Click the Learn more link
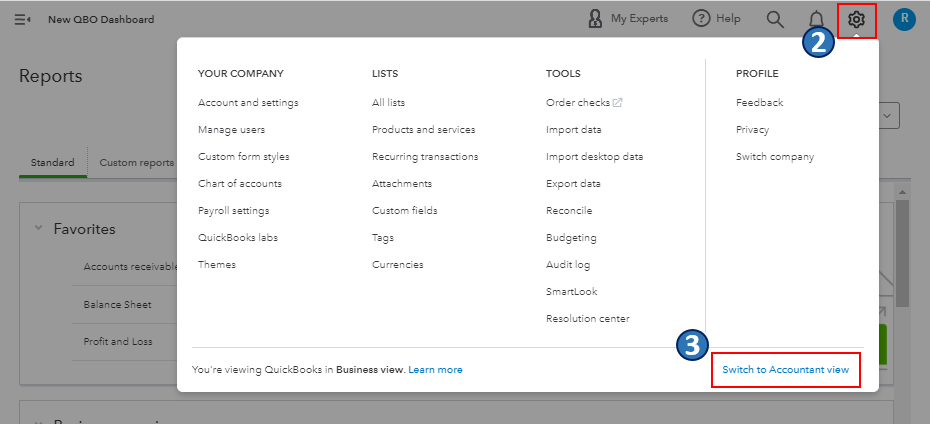 point(435,369)
